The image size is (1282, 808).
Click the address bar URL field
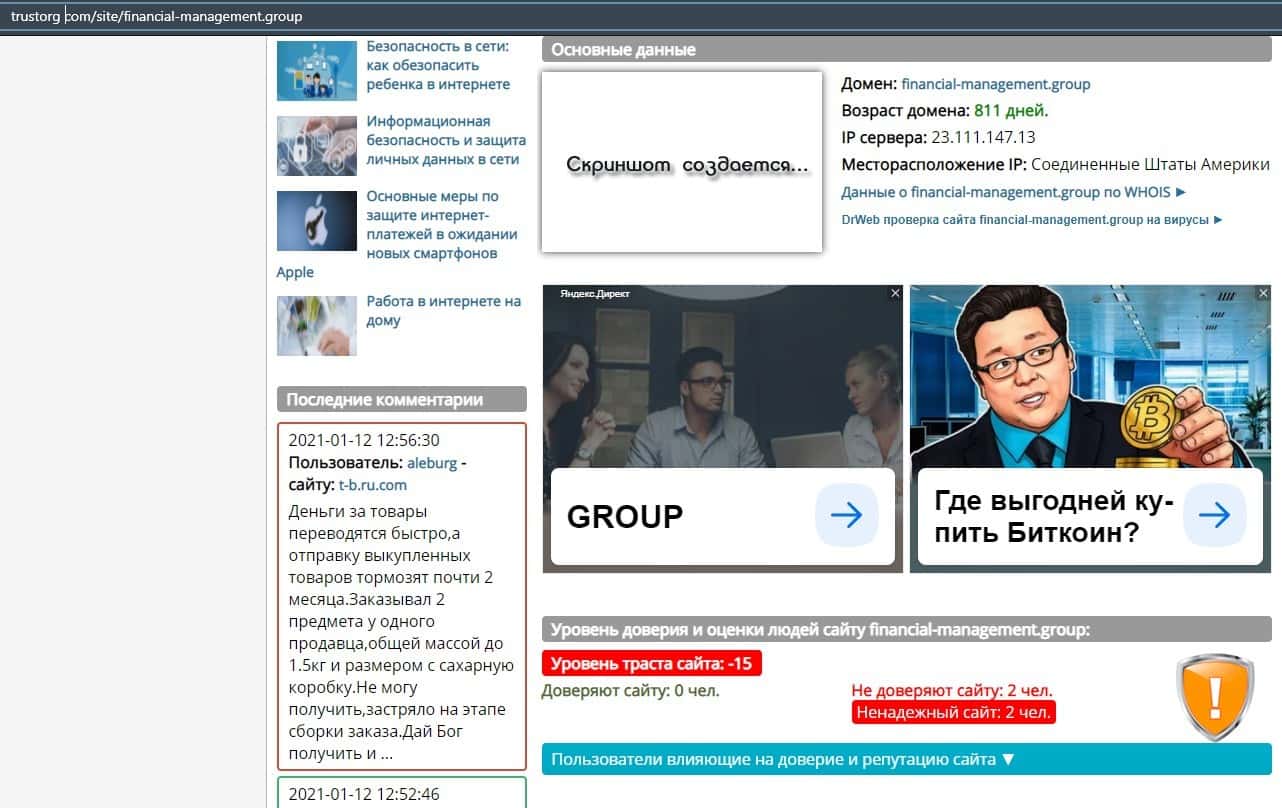pyautogui.click(x=640, y=16)
